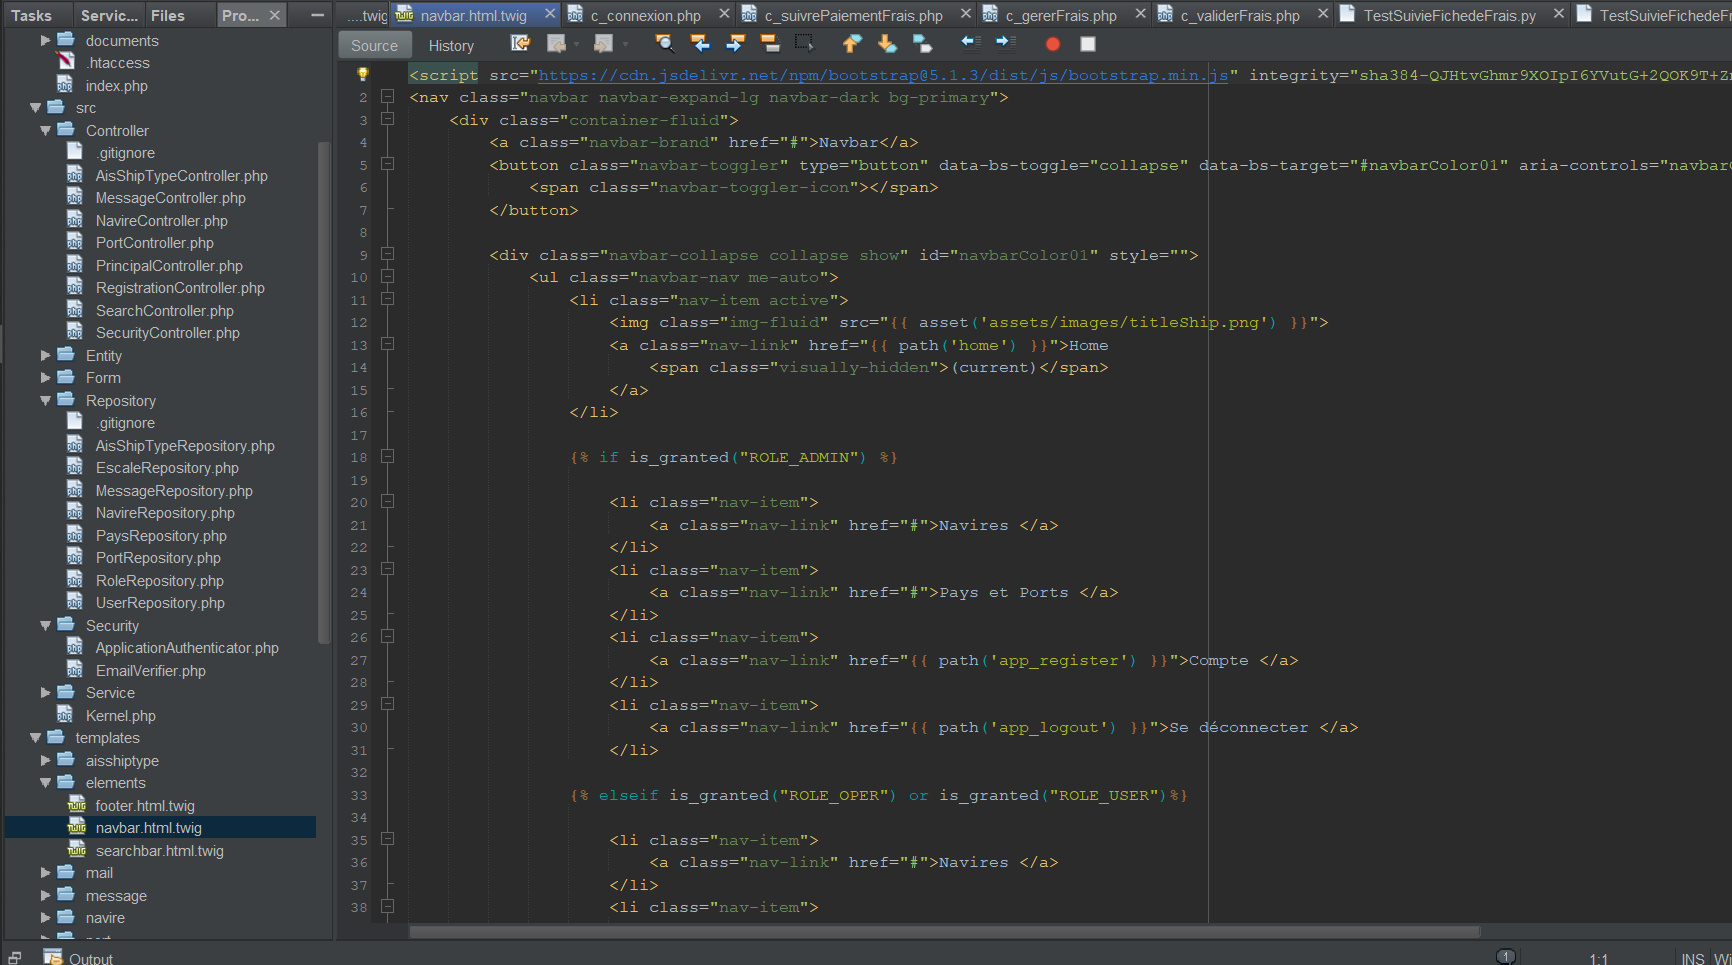This screenshot has width=1732, height=965.
Task: Click the project tree vertical scrollbar
Action: click(323, 392)
